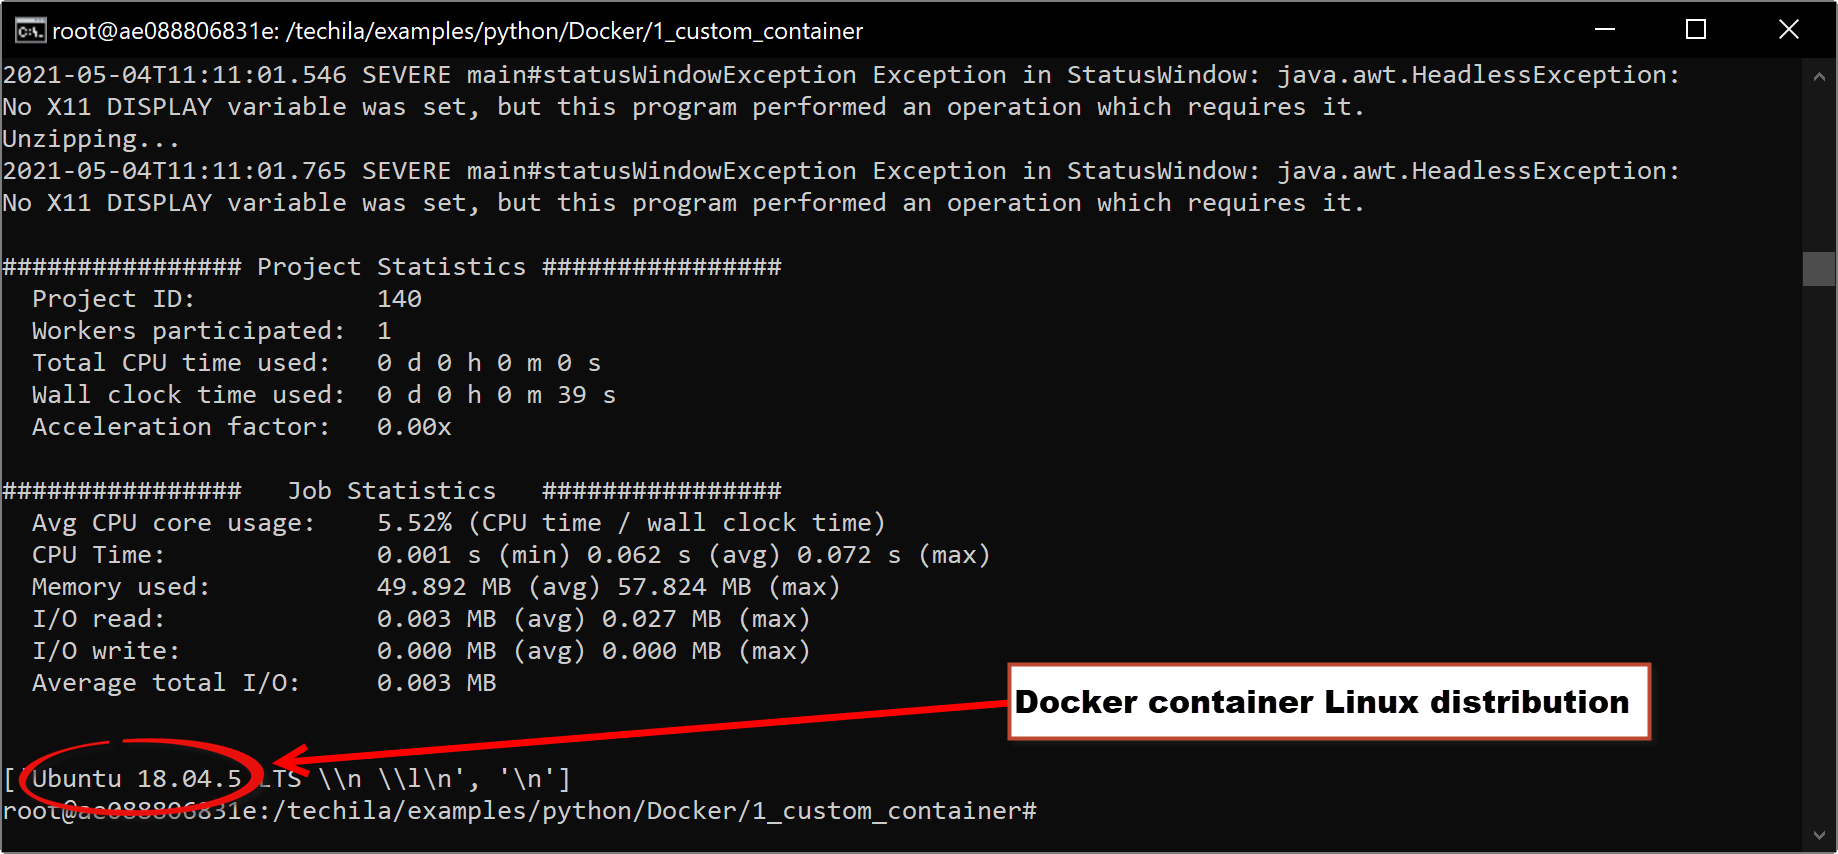This screenshot has height=854, width=1838.
Task: Click the 'Wall clock time used' line
Action: coord(324,395)
